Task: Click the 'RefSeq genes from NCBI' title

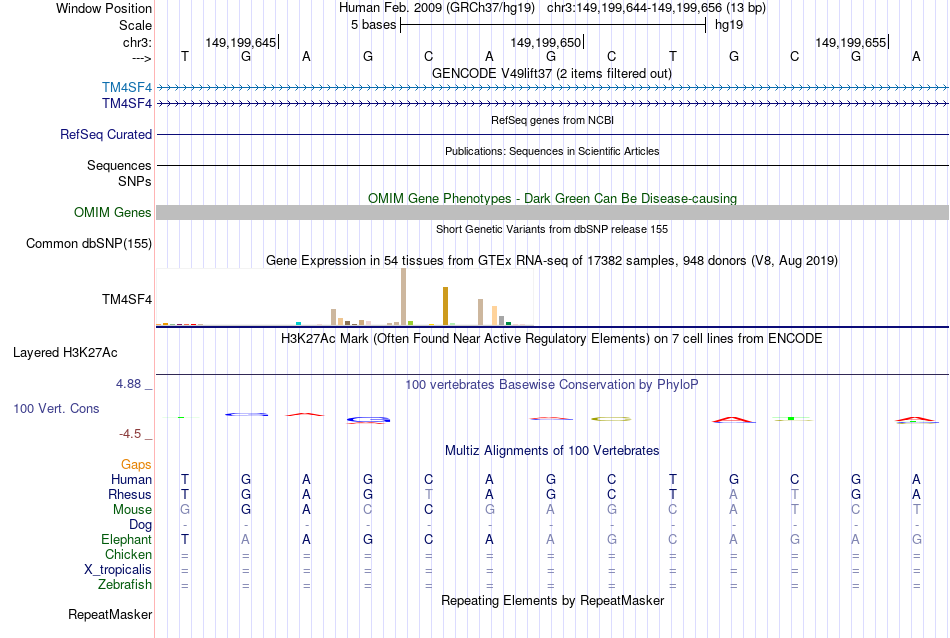Action: click(553, 120)
